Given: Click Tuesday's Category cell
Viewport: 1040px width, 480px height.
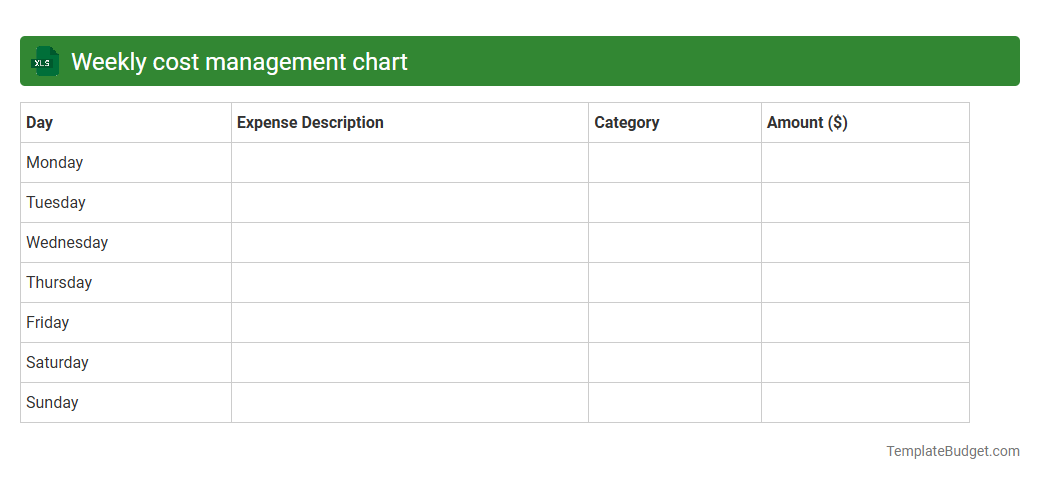Looking at the screenshot, I should click(x=675, y=203).
